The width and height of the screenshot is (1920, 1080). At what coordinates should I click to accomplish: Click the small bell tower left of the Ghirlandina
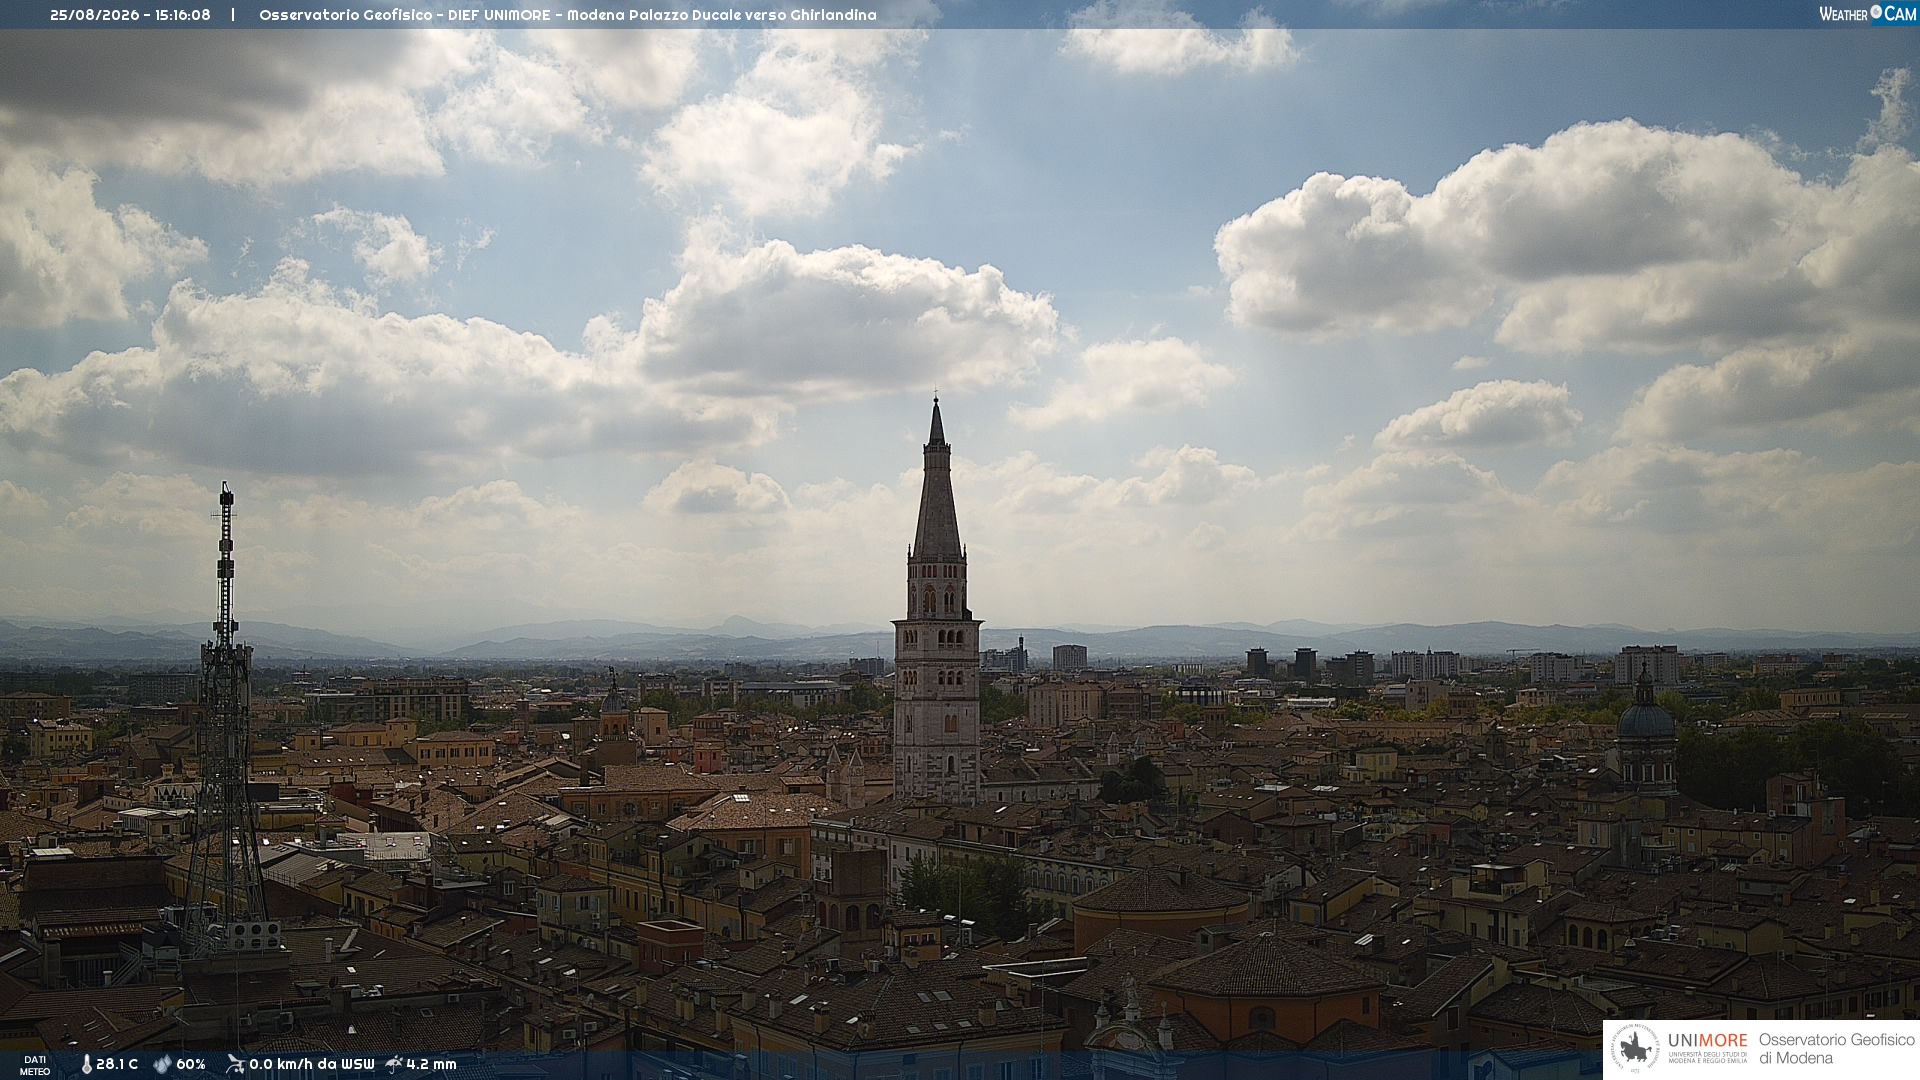(614, 710)
